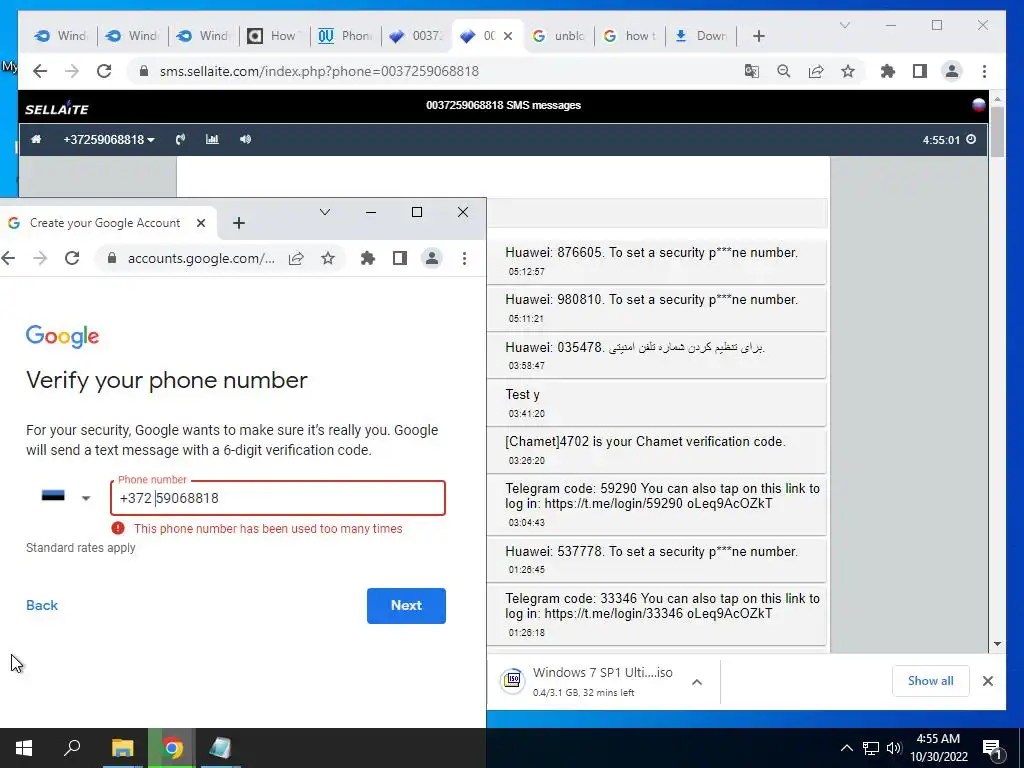This screenshot has height=768, width=1024.
Task: Open Extensions puzzle icon in back Chrome window
Action: pyautogui.click(x=888, y=71)
